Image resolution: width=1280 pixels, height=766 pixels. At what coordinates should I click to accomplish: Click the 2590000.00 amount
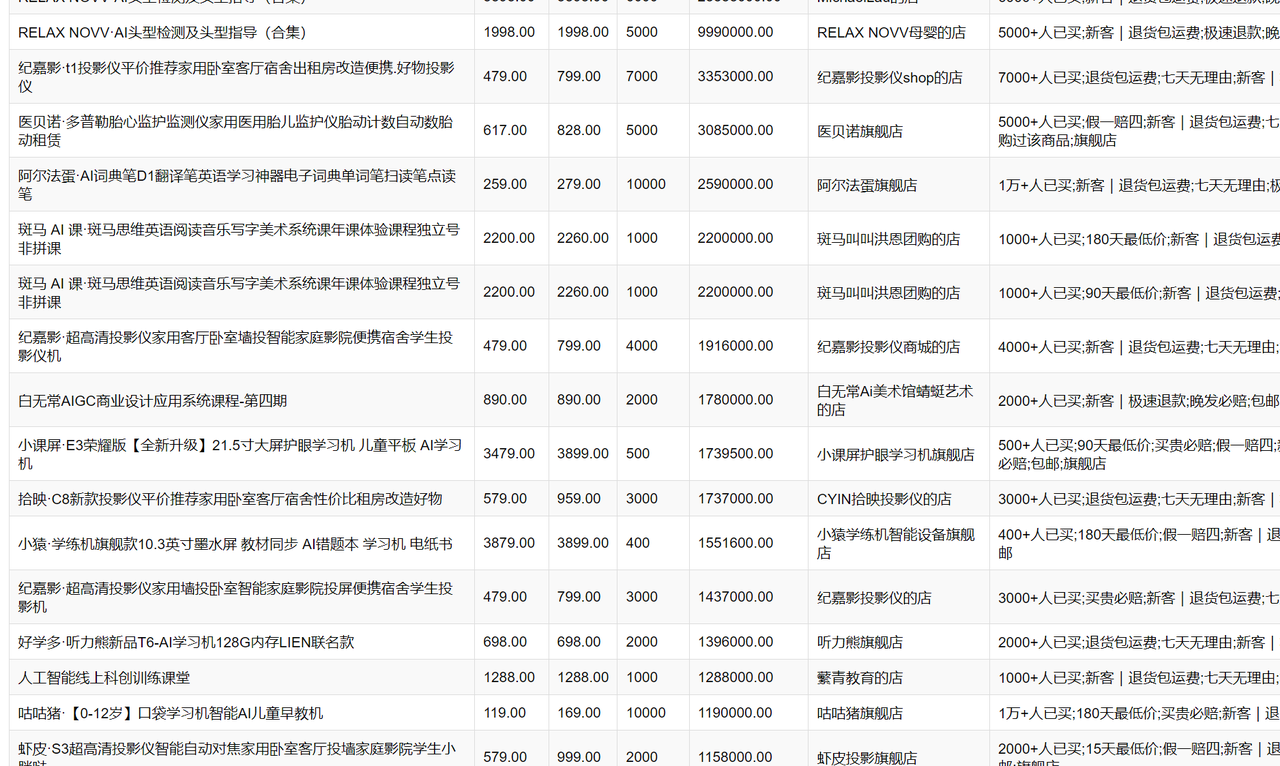735,184
